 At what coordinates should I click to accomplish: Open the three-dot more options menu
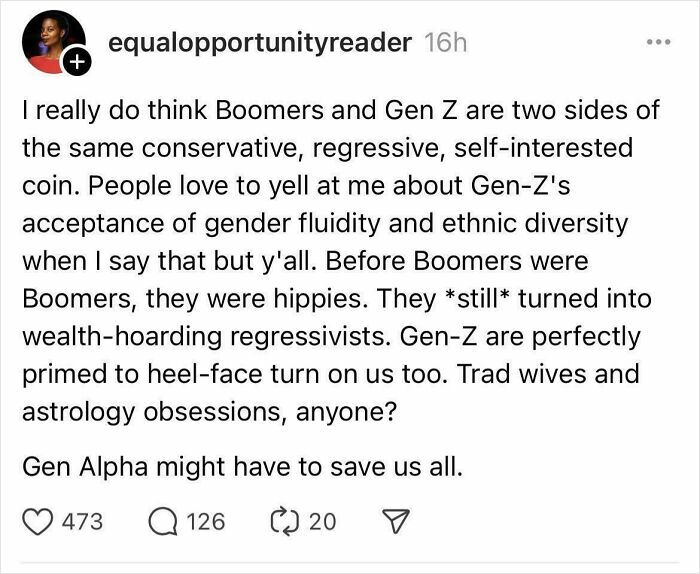tap(658, 42)
